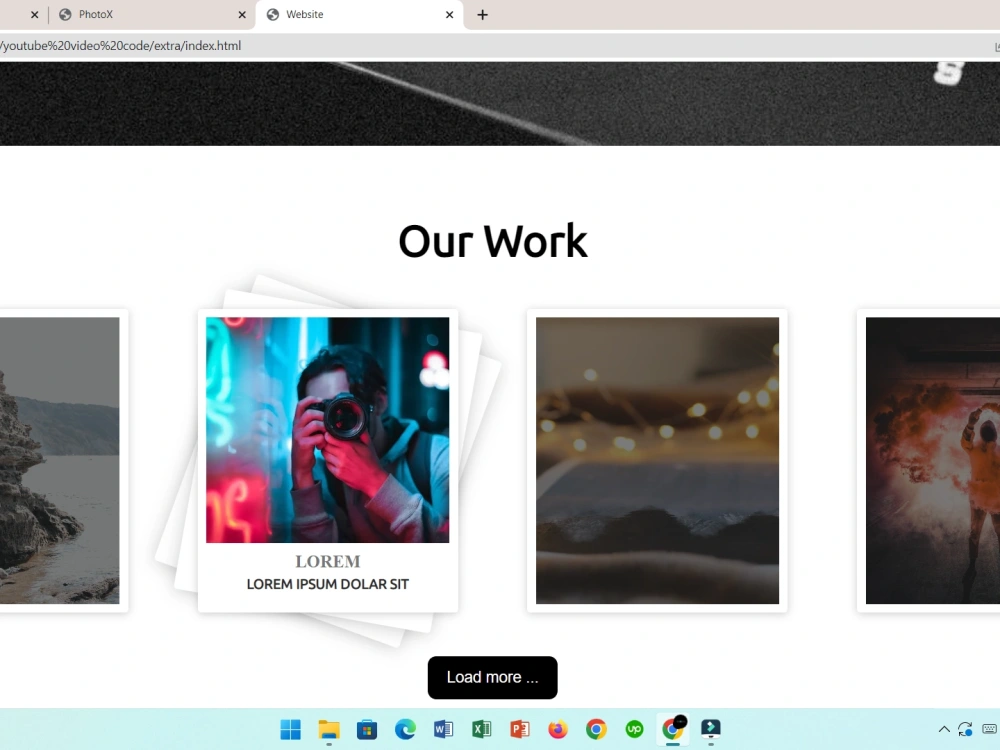This screenshot has height=750, width=1000.
Task: Show hidden system tray icons
Action: 944,729
